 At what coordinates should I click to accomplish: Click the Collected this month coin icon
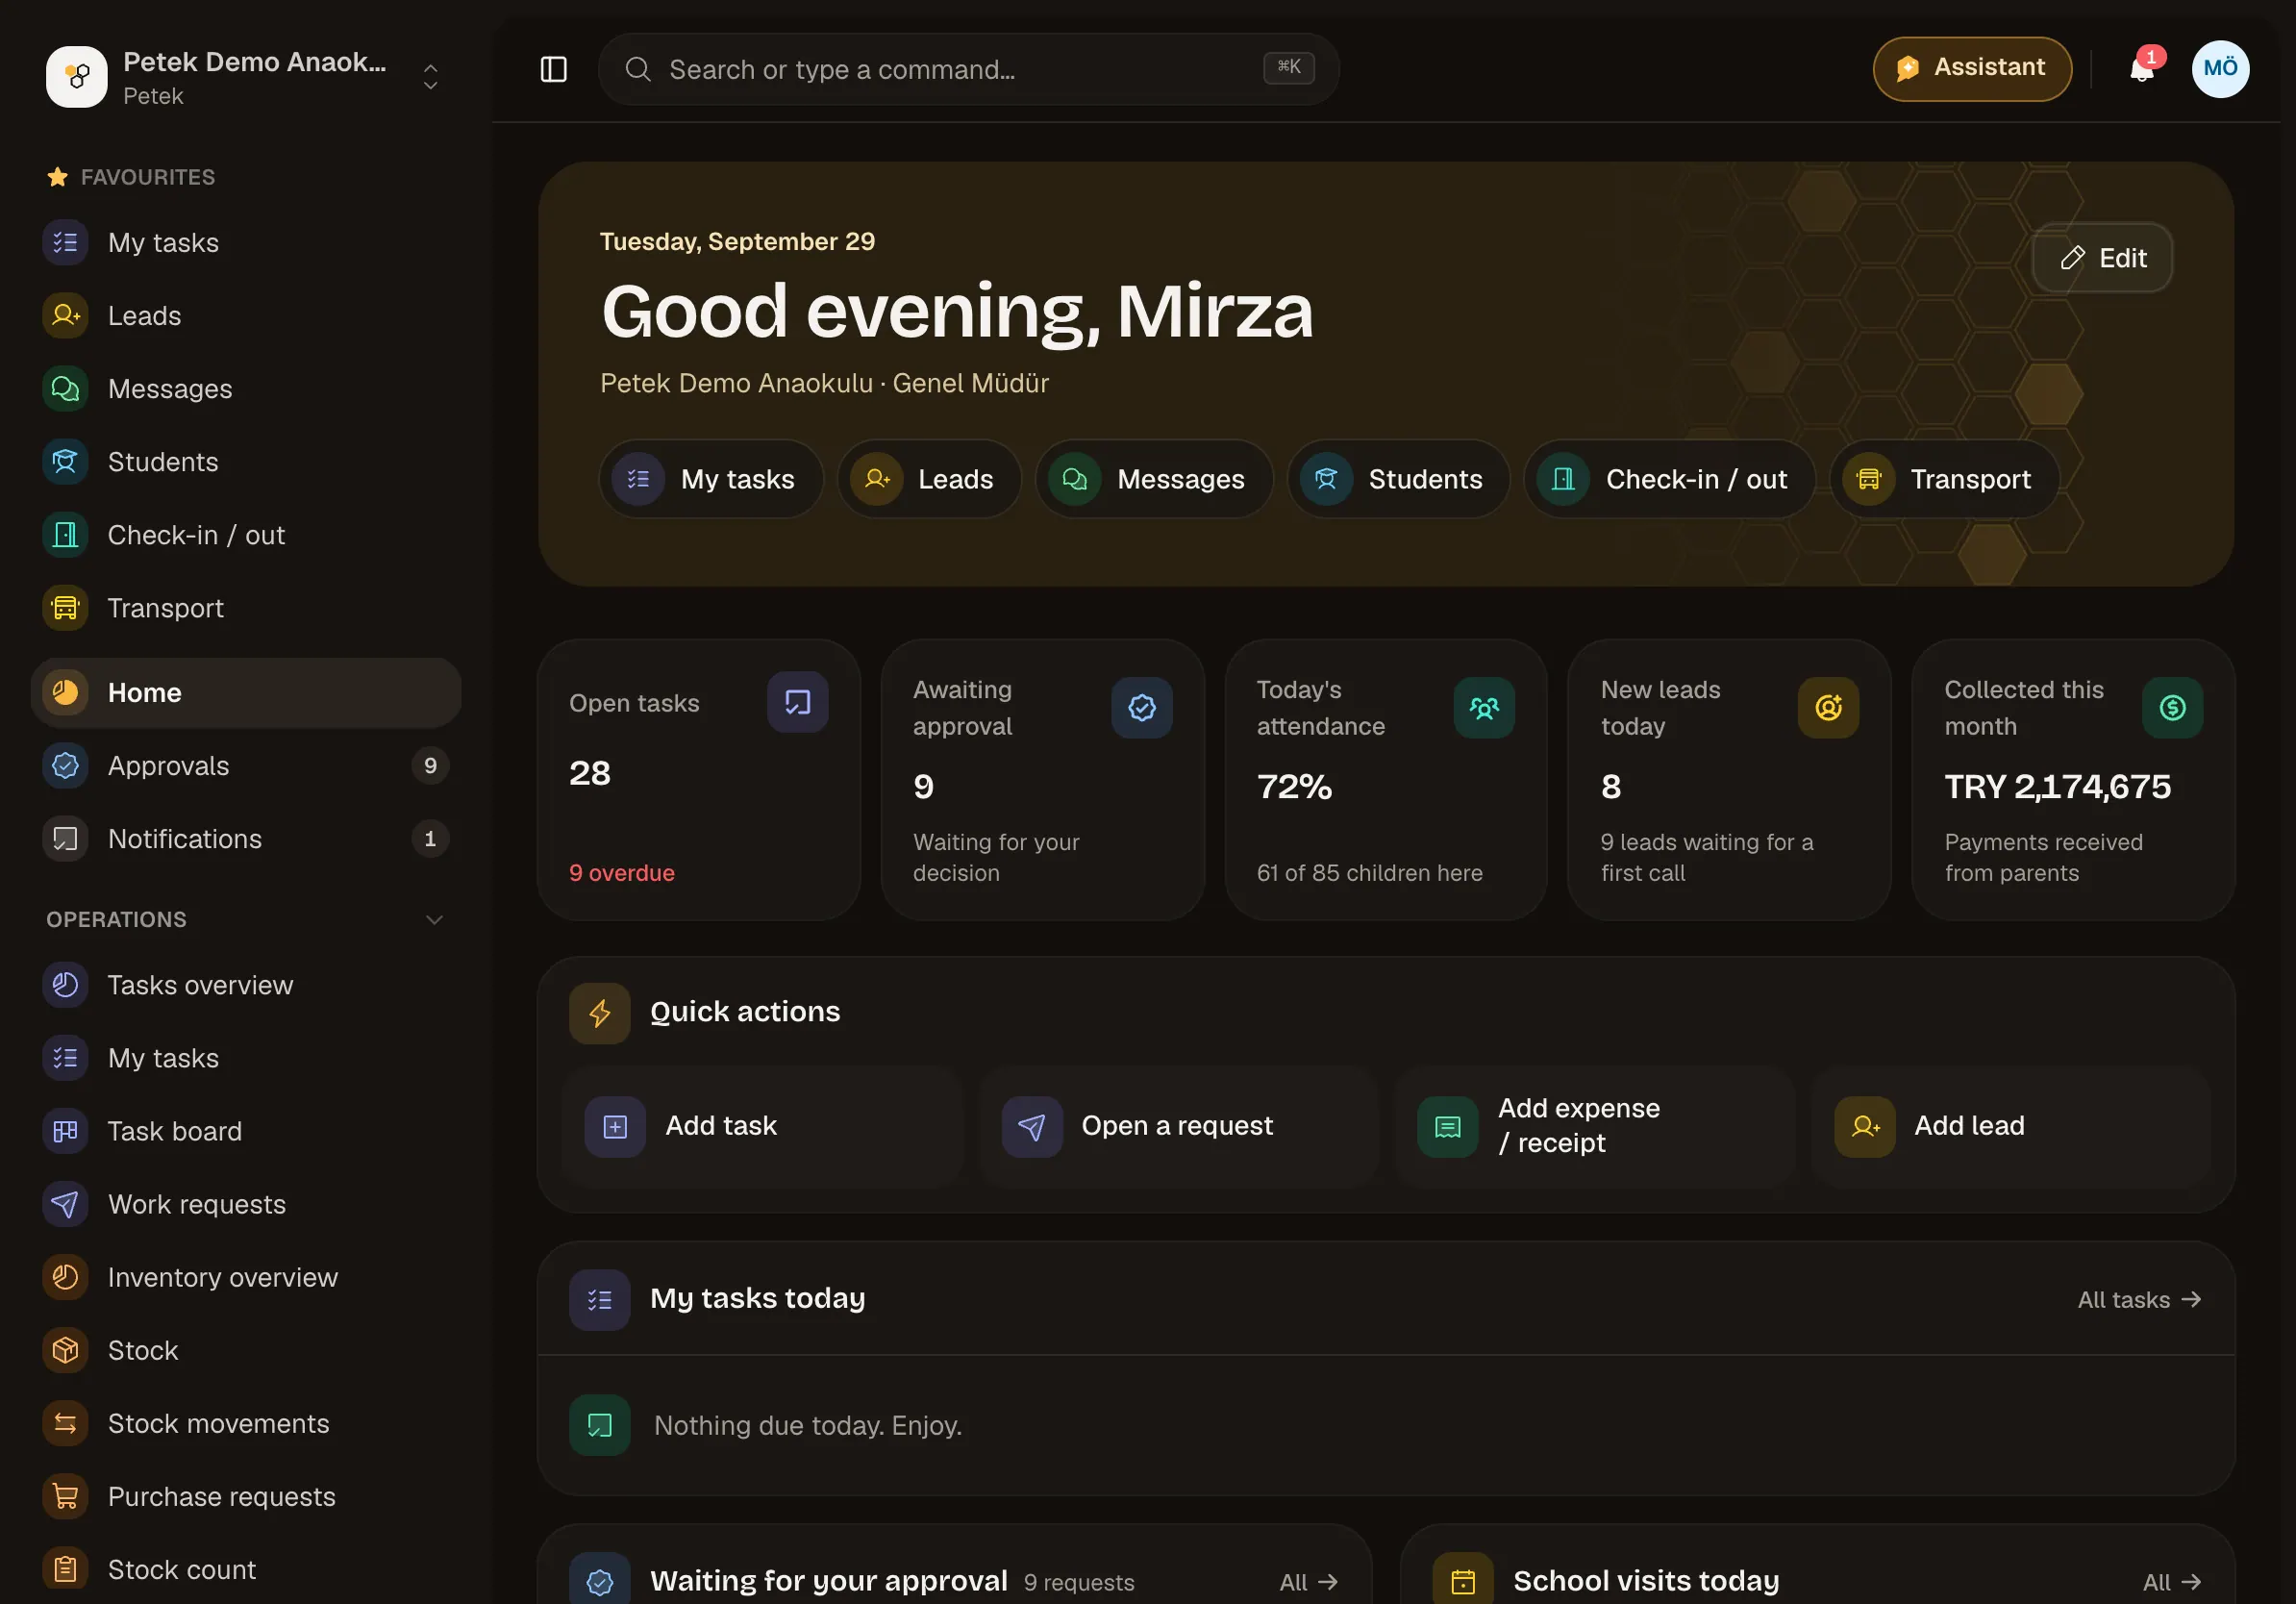click(2172, 708)
